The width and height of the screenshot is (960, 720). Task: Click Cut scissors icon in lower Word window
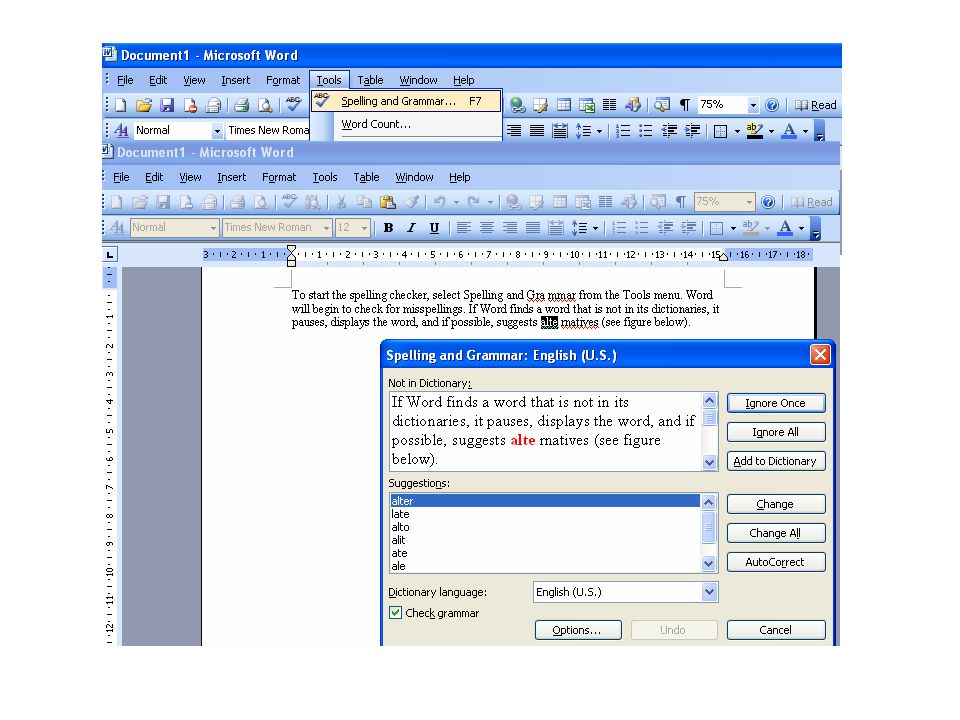(341, 202)
